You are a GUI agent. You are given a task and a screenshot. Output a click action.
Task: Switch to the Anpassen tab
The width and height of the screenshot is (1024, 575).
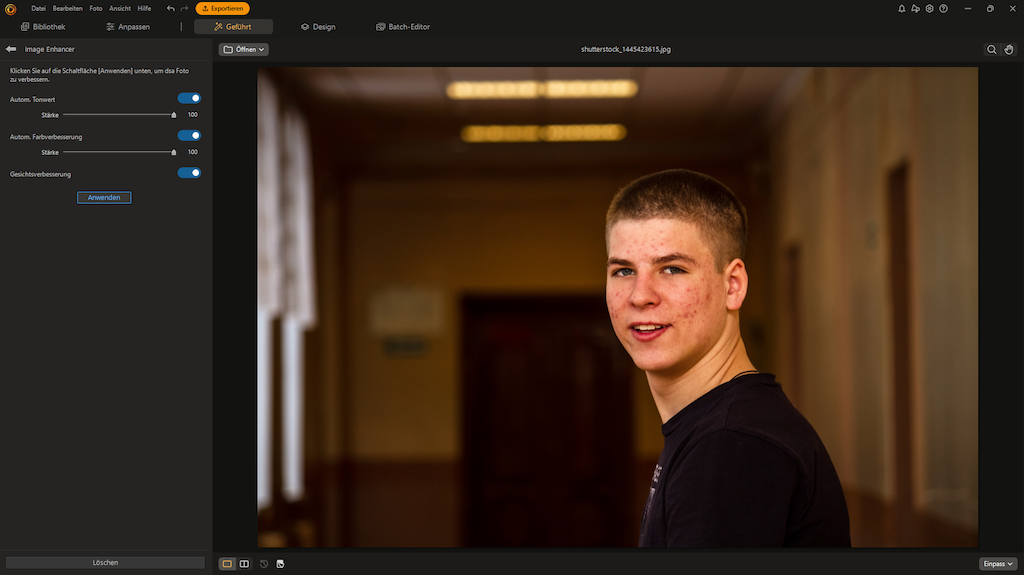point(127,27)
